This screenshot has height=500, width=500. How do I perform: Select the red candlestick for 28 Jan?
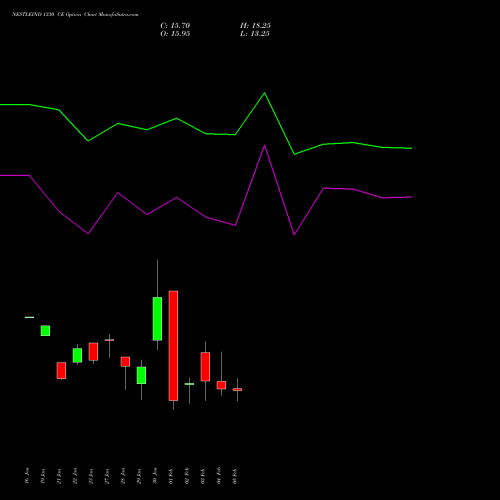125,362
